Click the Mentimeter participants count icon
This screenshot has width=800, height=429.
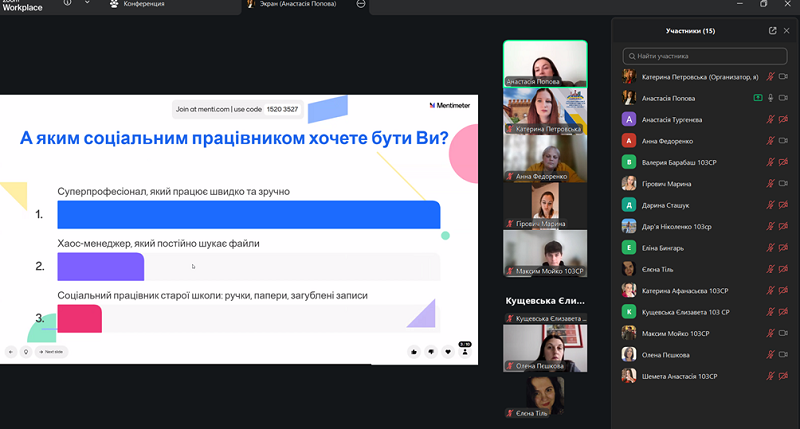tap(464, 350)
